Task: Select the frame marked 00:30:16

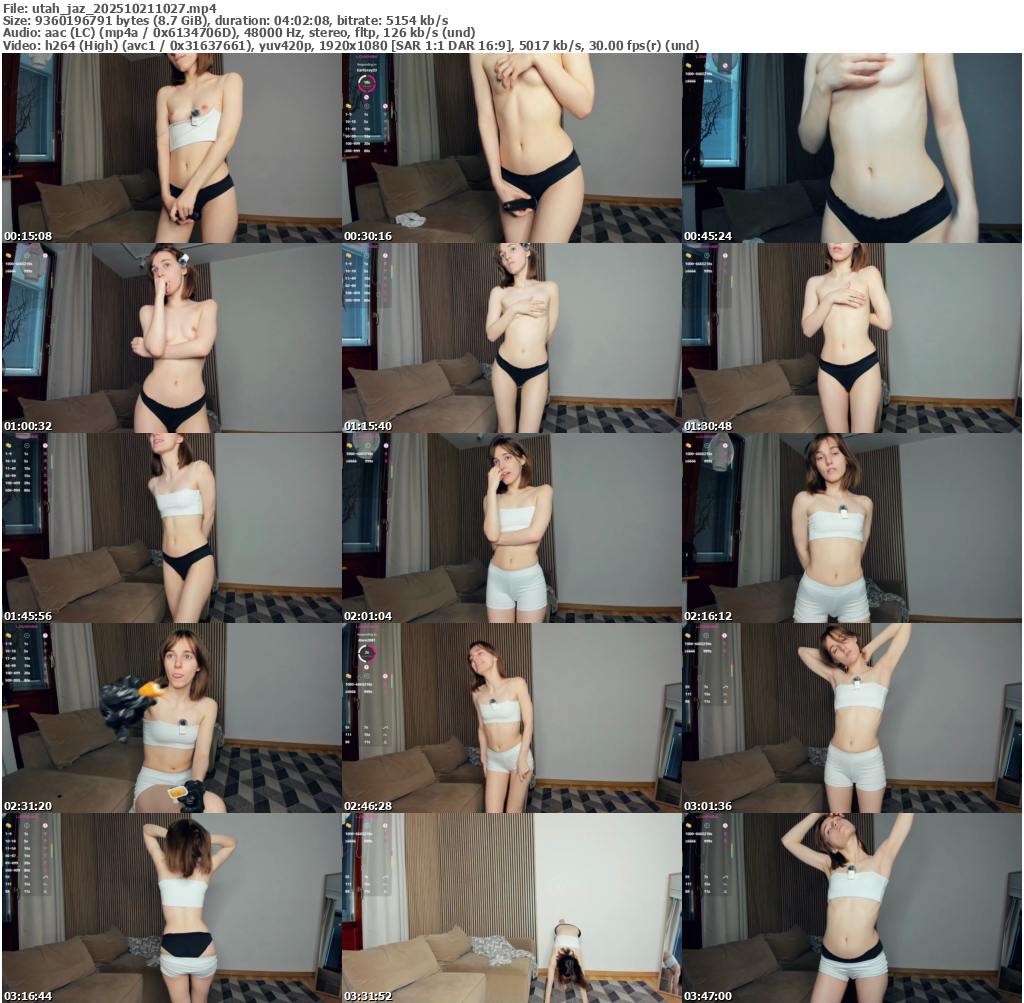Action: pos(511,148)
